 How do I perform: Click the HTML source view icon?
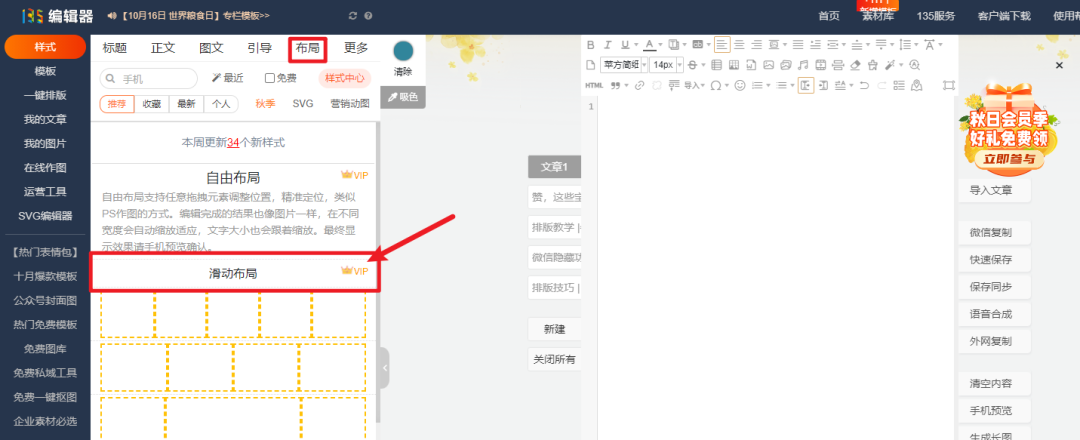[594, 85]
